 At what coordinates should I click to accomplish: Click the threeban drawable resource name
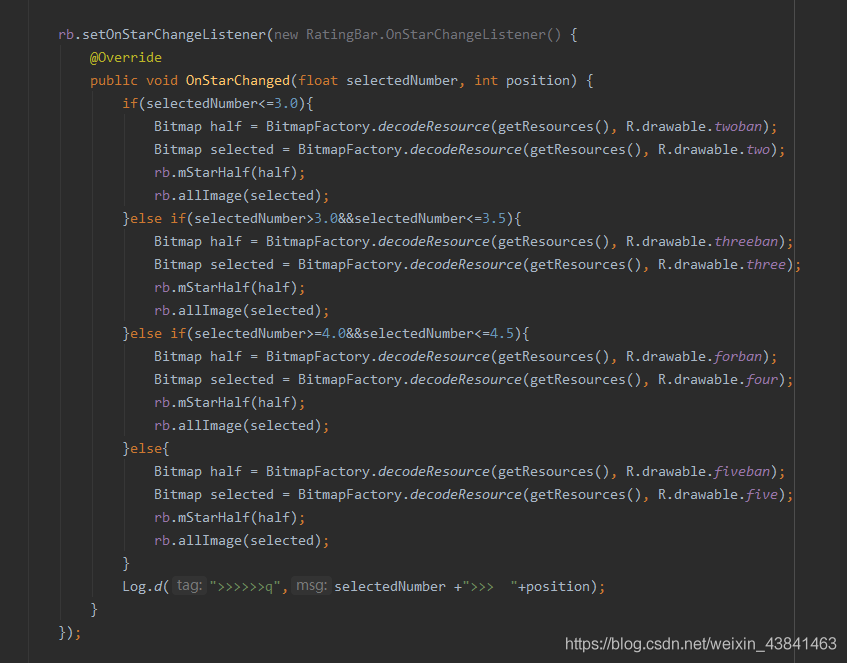click(x=746, y=242)
